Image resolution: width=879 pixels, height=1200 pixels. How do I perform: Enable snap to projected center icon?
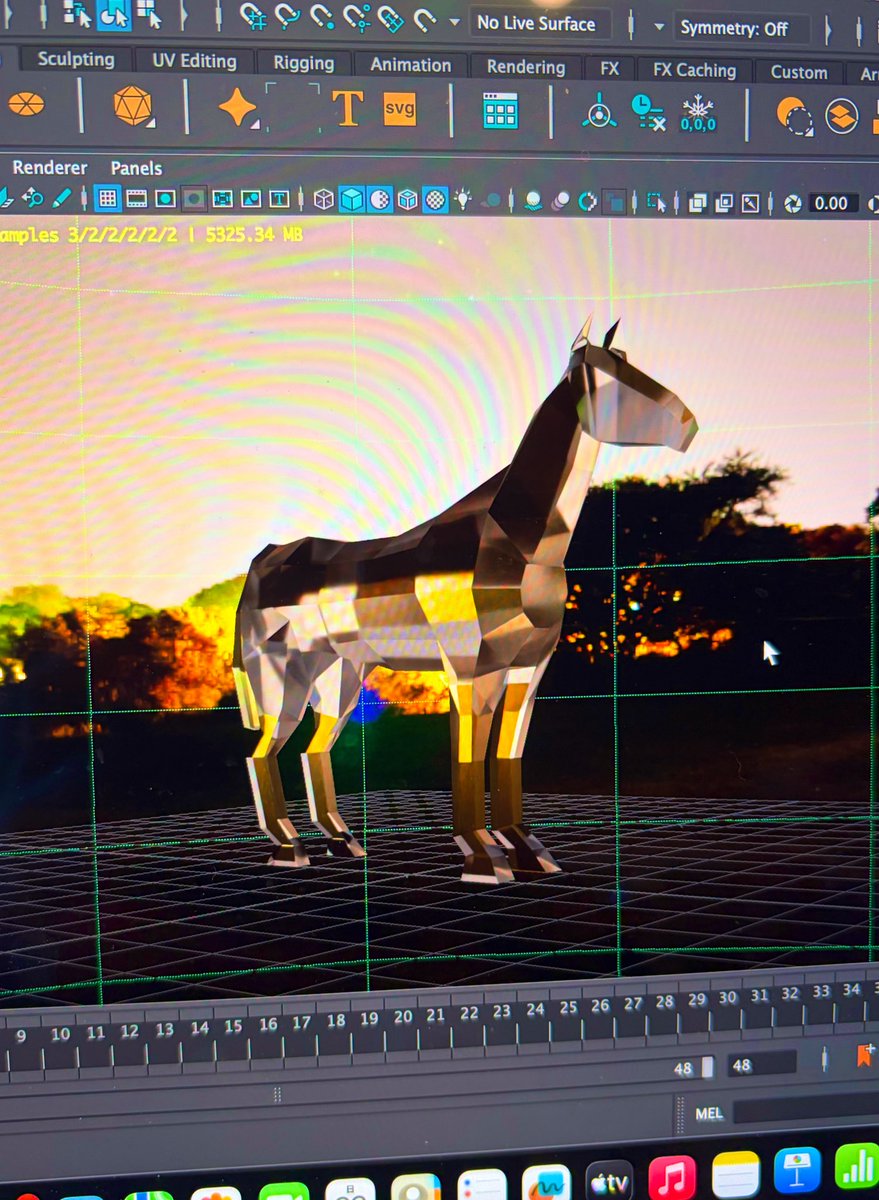[357, 18]
